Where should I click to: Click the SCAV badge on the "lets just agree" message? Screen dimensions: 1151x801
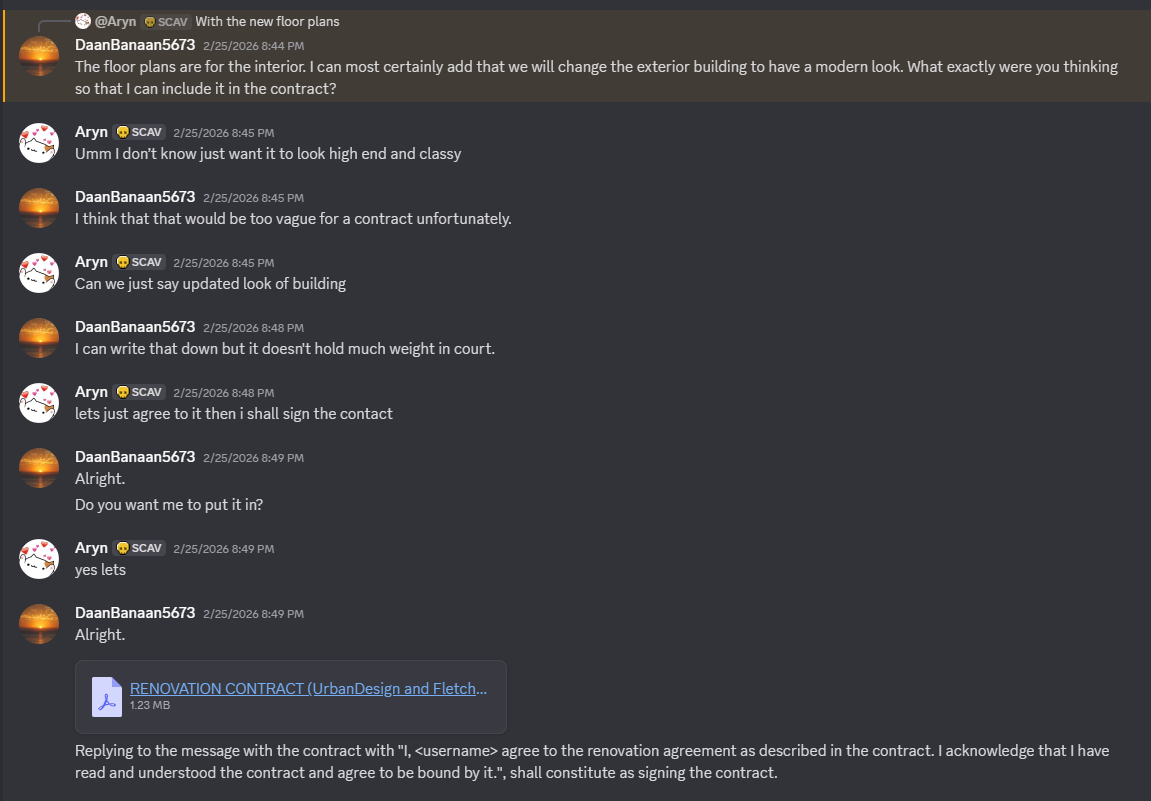(140, 392)
